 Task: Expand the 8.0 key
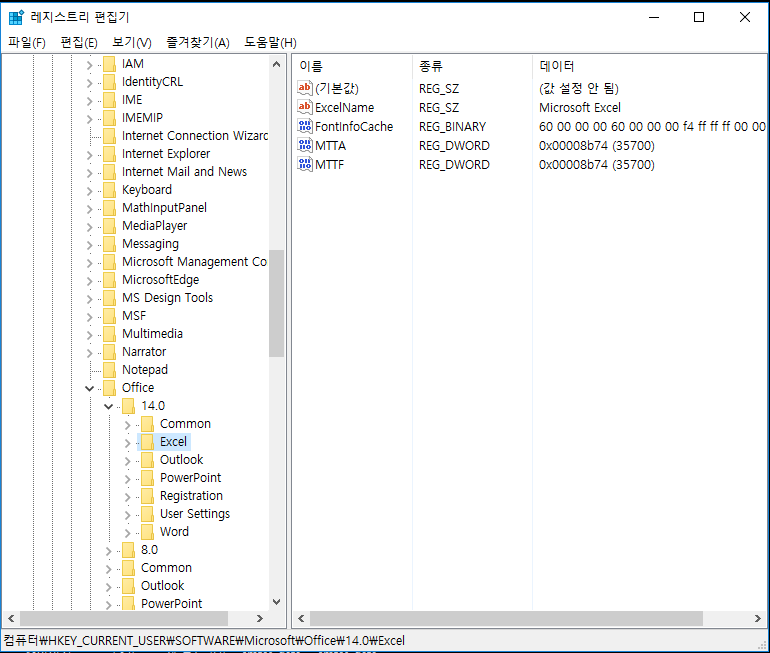[109, 551]
